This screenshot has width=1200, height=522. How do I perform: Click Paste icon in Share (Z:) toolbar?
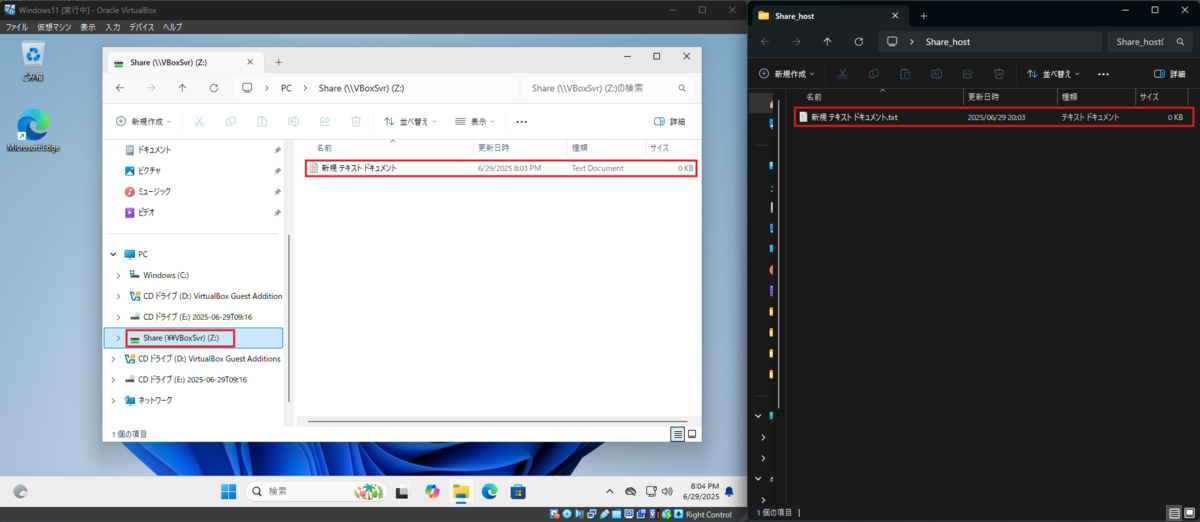[x=262, y=121]
